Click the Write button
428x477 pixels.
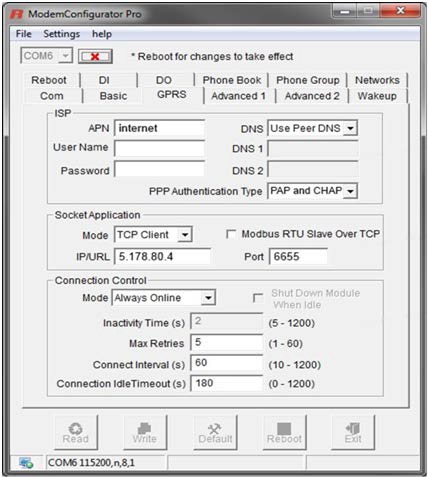[145, 432]
